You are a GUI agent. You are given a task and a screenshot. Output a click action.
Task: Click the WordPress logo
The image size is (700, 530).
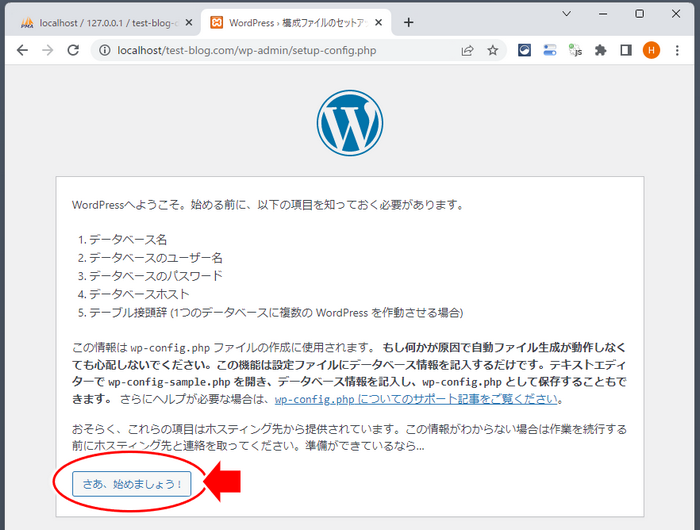(x=350, y=123)
